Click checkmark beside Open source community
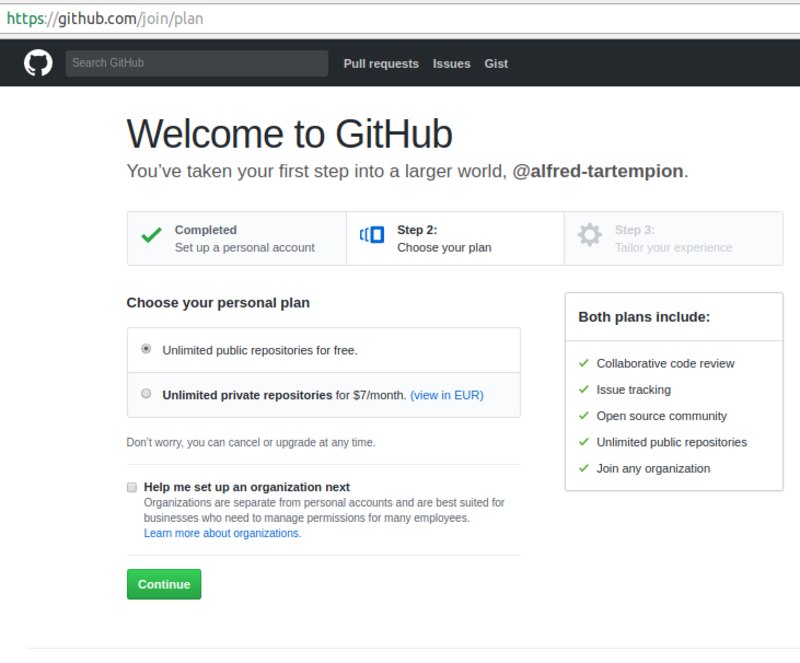The height and width of the screenshot is (663, 800). (x=584, y=415)
